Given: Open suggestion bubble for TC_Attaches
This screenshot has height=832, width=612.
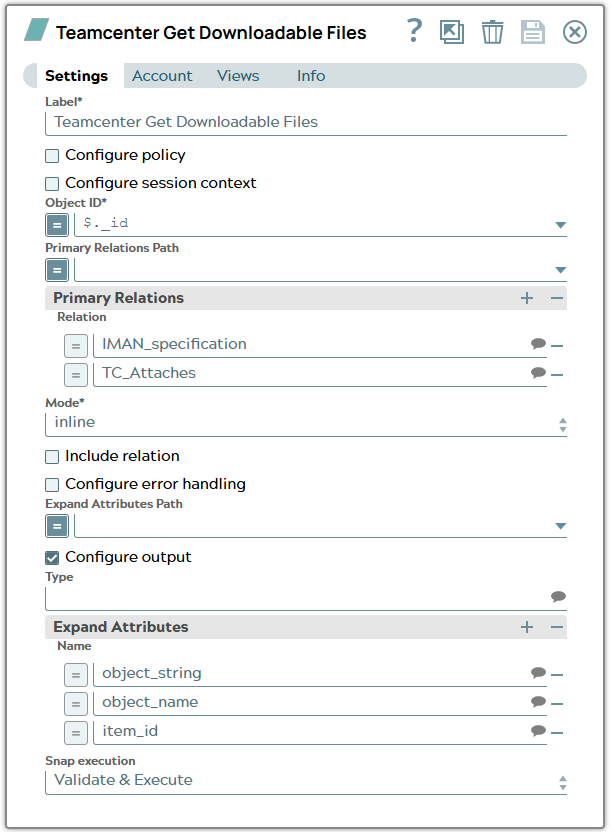Looking at the screenshot, I should [x=538, y=373].
